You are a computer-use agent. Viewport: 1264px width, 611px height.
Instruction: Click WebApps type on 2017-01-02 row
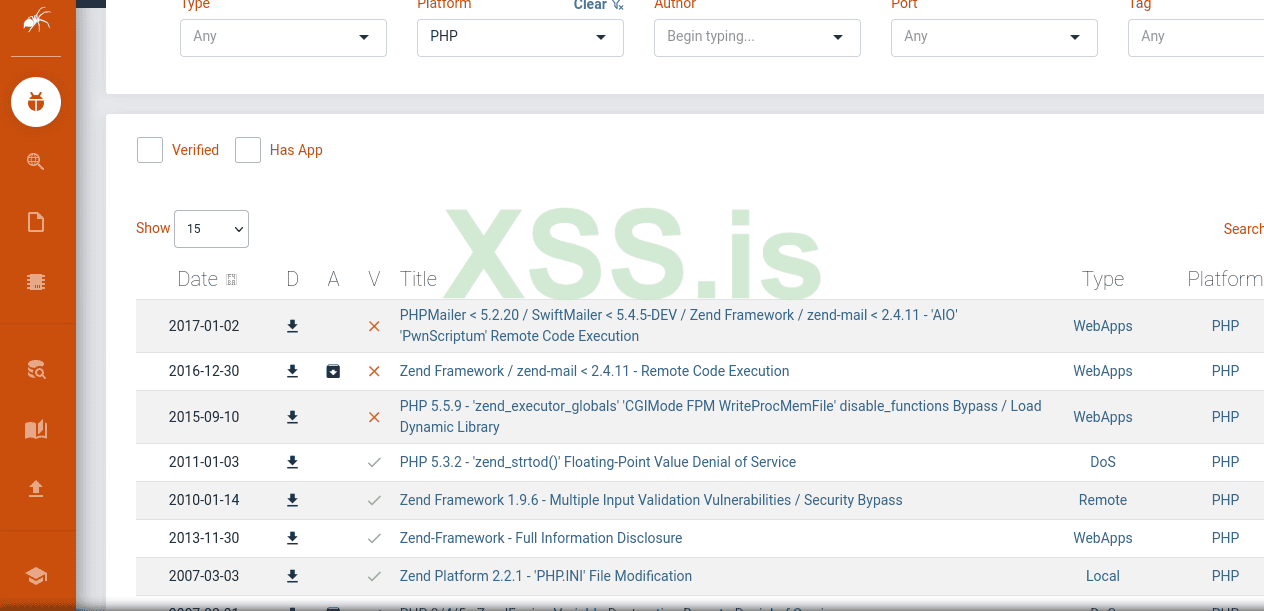[x=1103, y=326]
